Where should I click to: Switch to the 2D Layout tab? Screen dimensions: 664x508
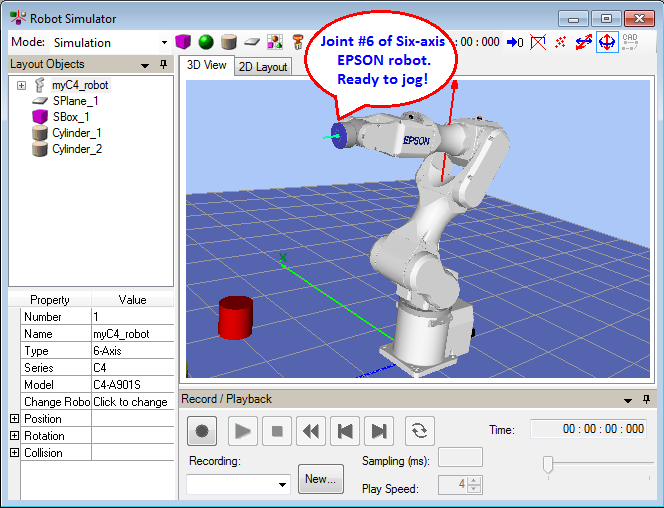pyautogui.click(x=263, y=67)
